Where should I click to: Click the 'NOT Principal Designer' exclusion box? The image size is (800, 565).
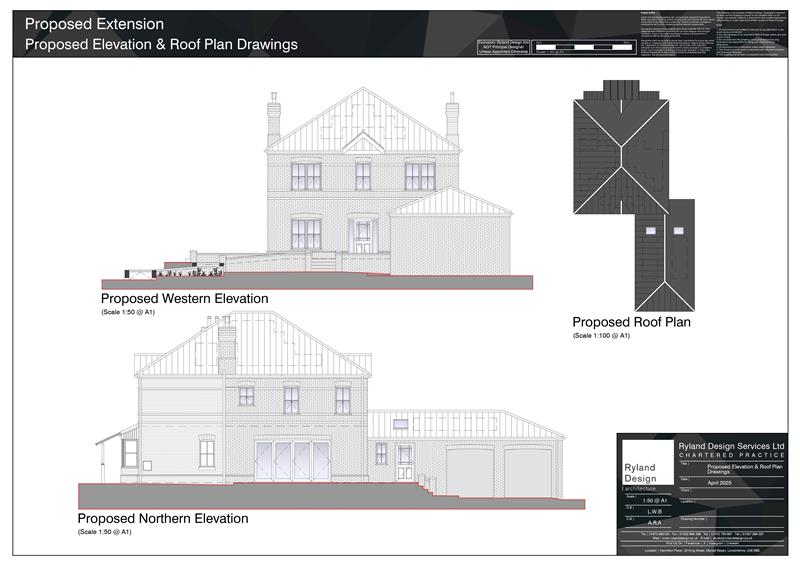click(x=504, y=47)
